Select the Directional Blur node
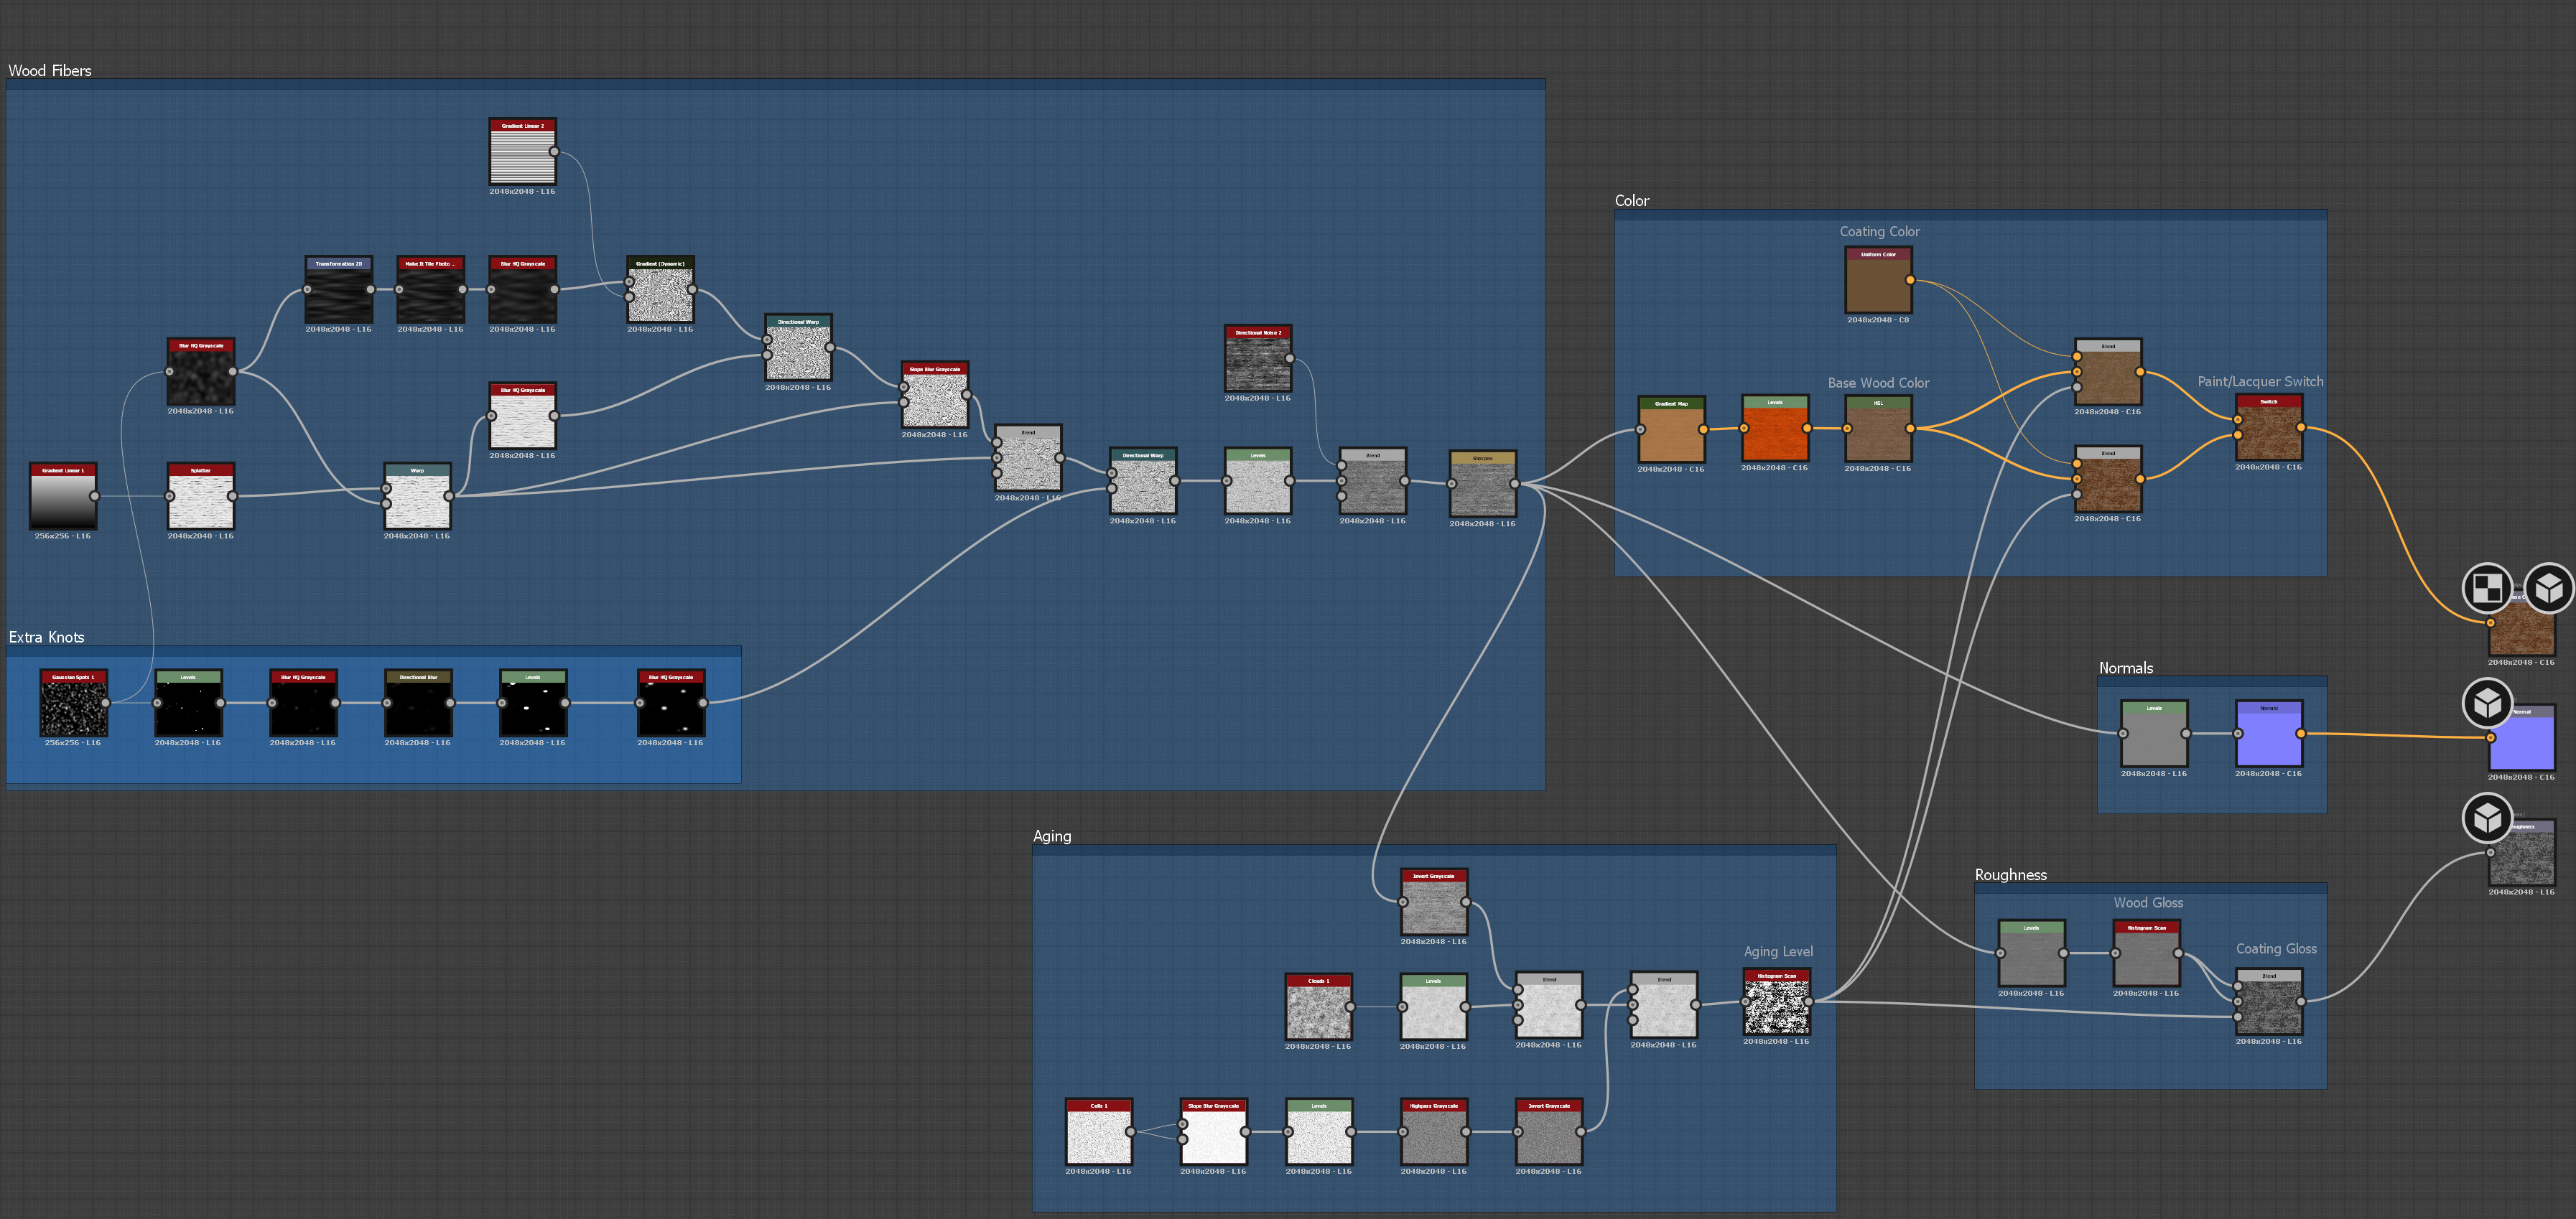2576x1219 pixels. 418,703
